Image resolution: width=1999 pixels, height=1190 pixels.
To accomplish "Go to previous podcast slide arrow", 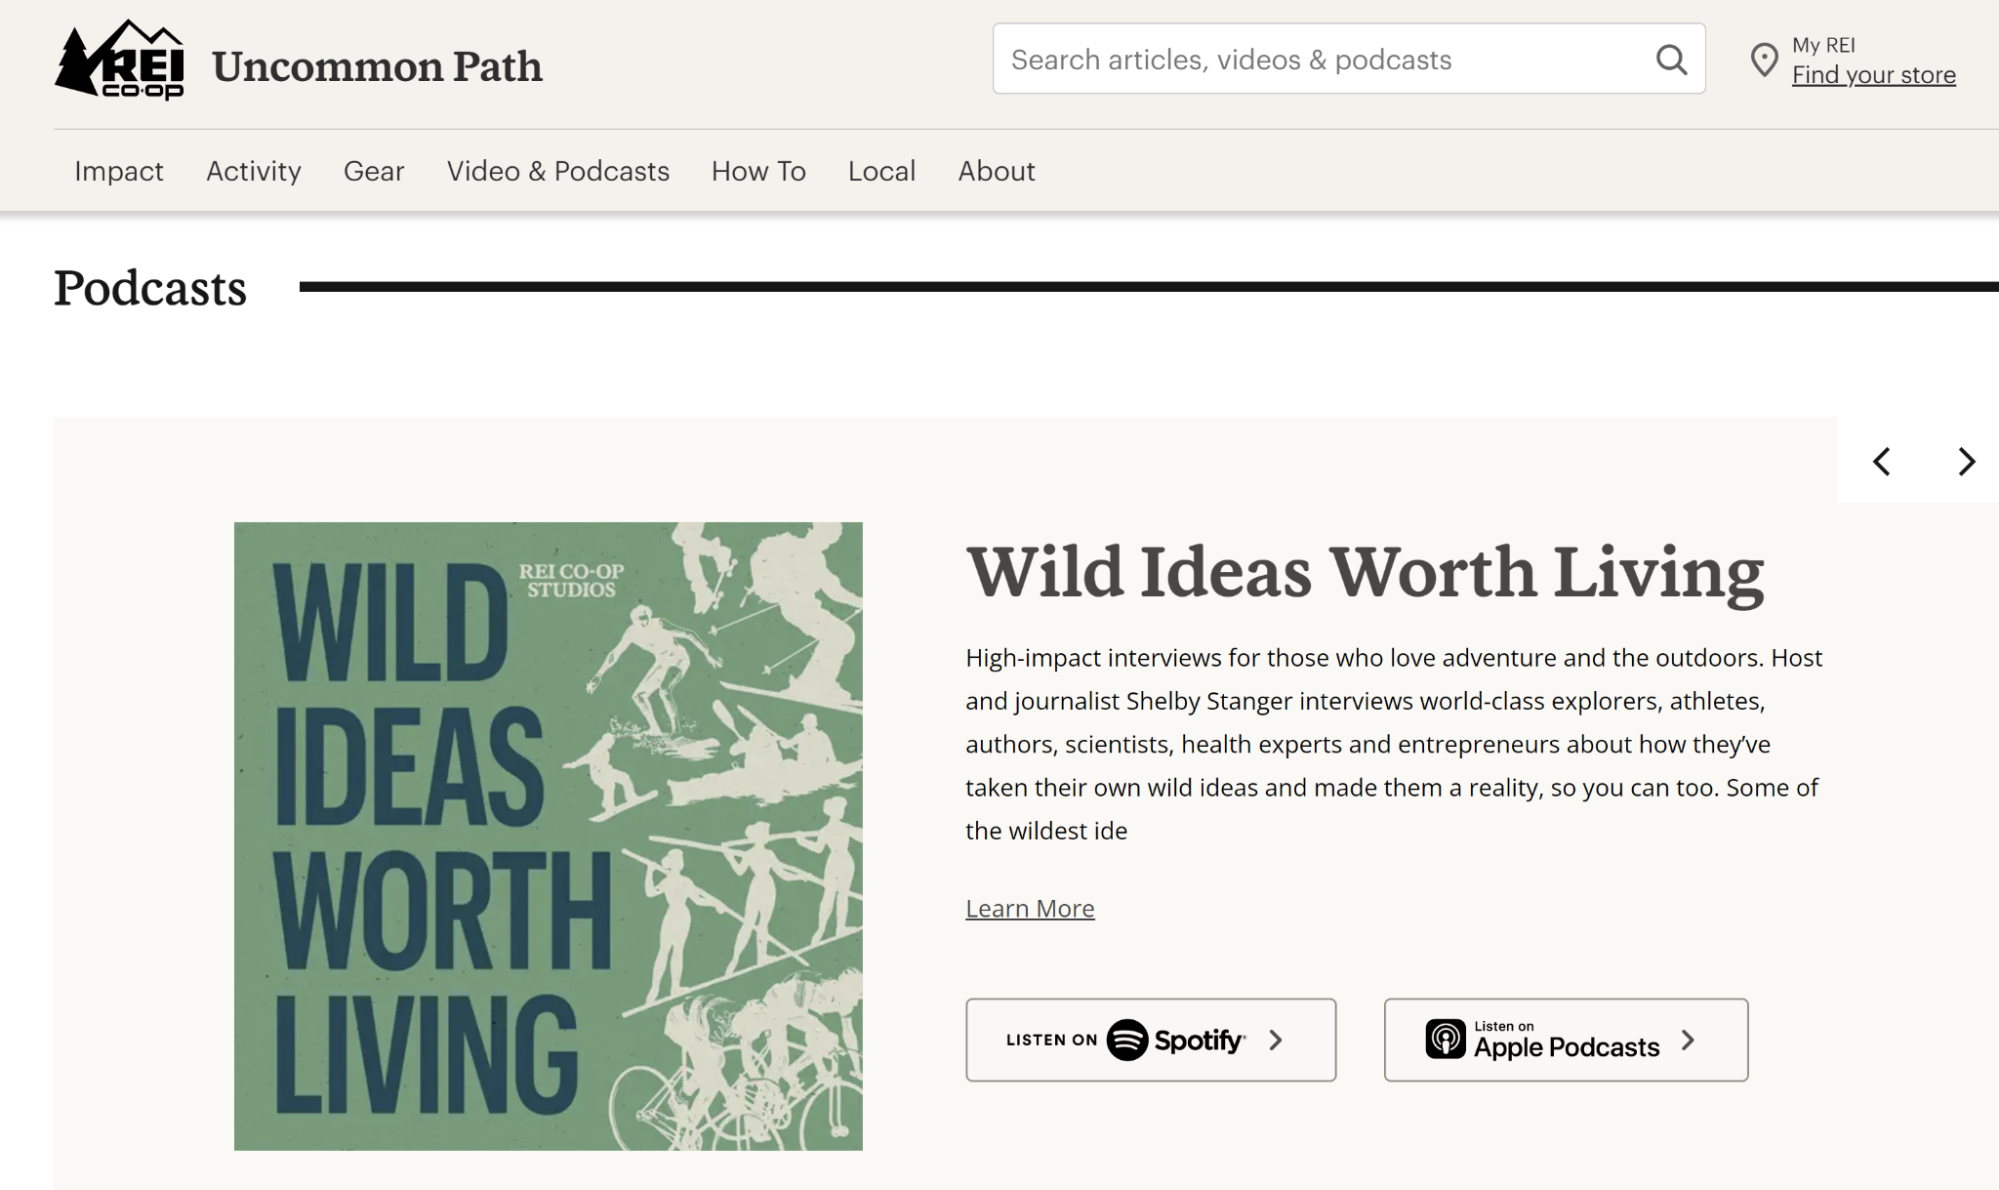I will (1881, 461).
